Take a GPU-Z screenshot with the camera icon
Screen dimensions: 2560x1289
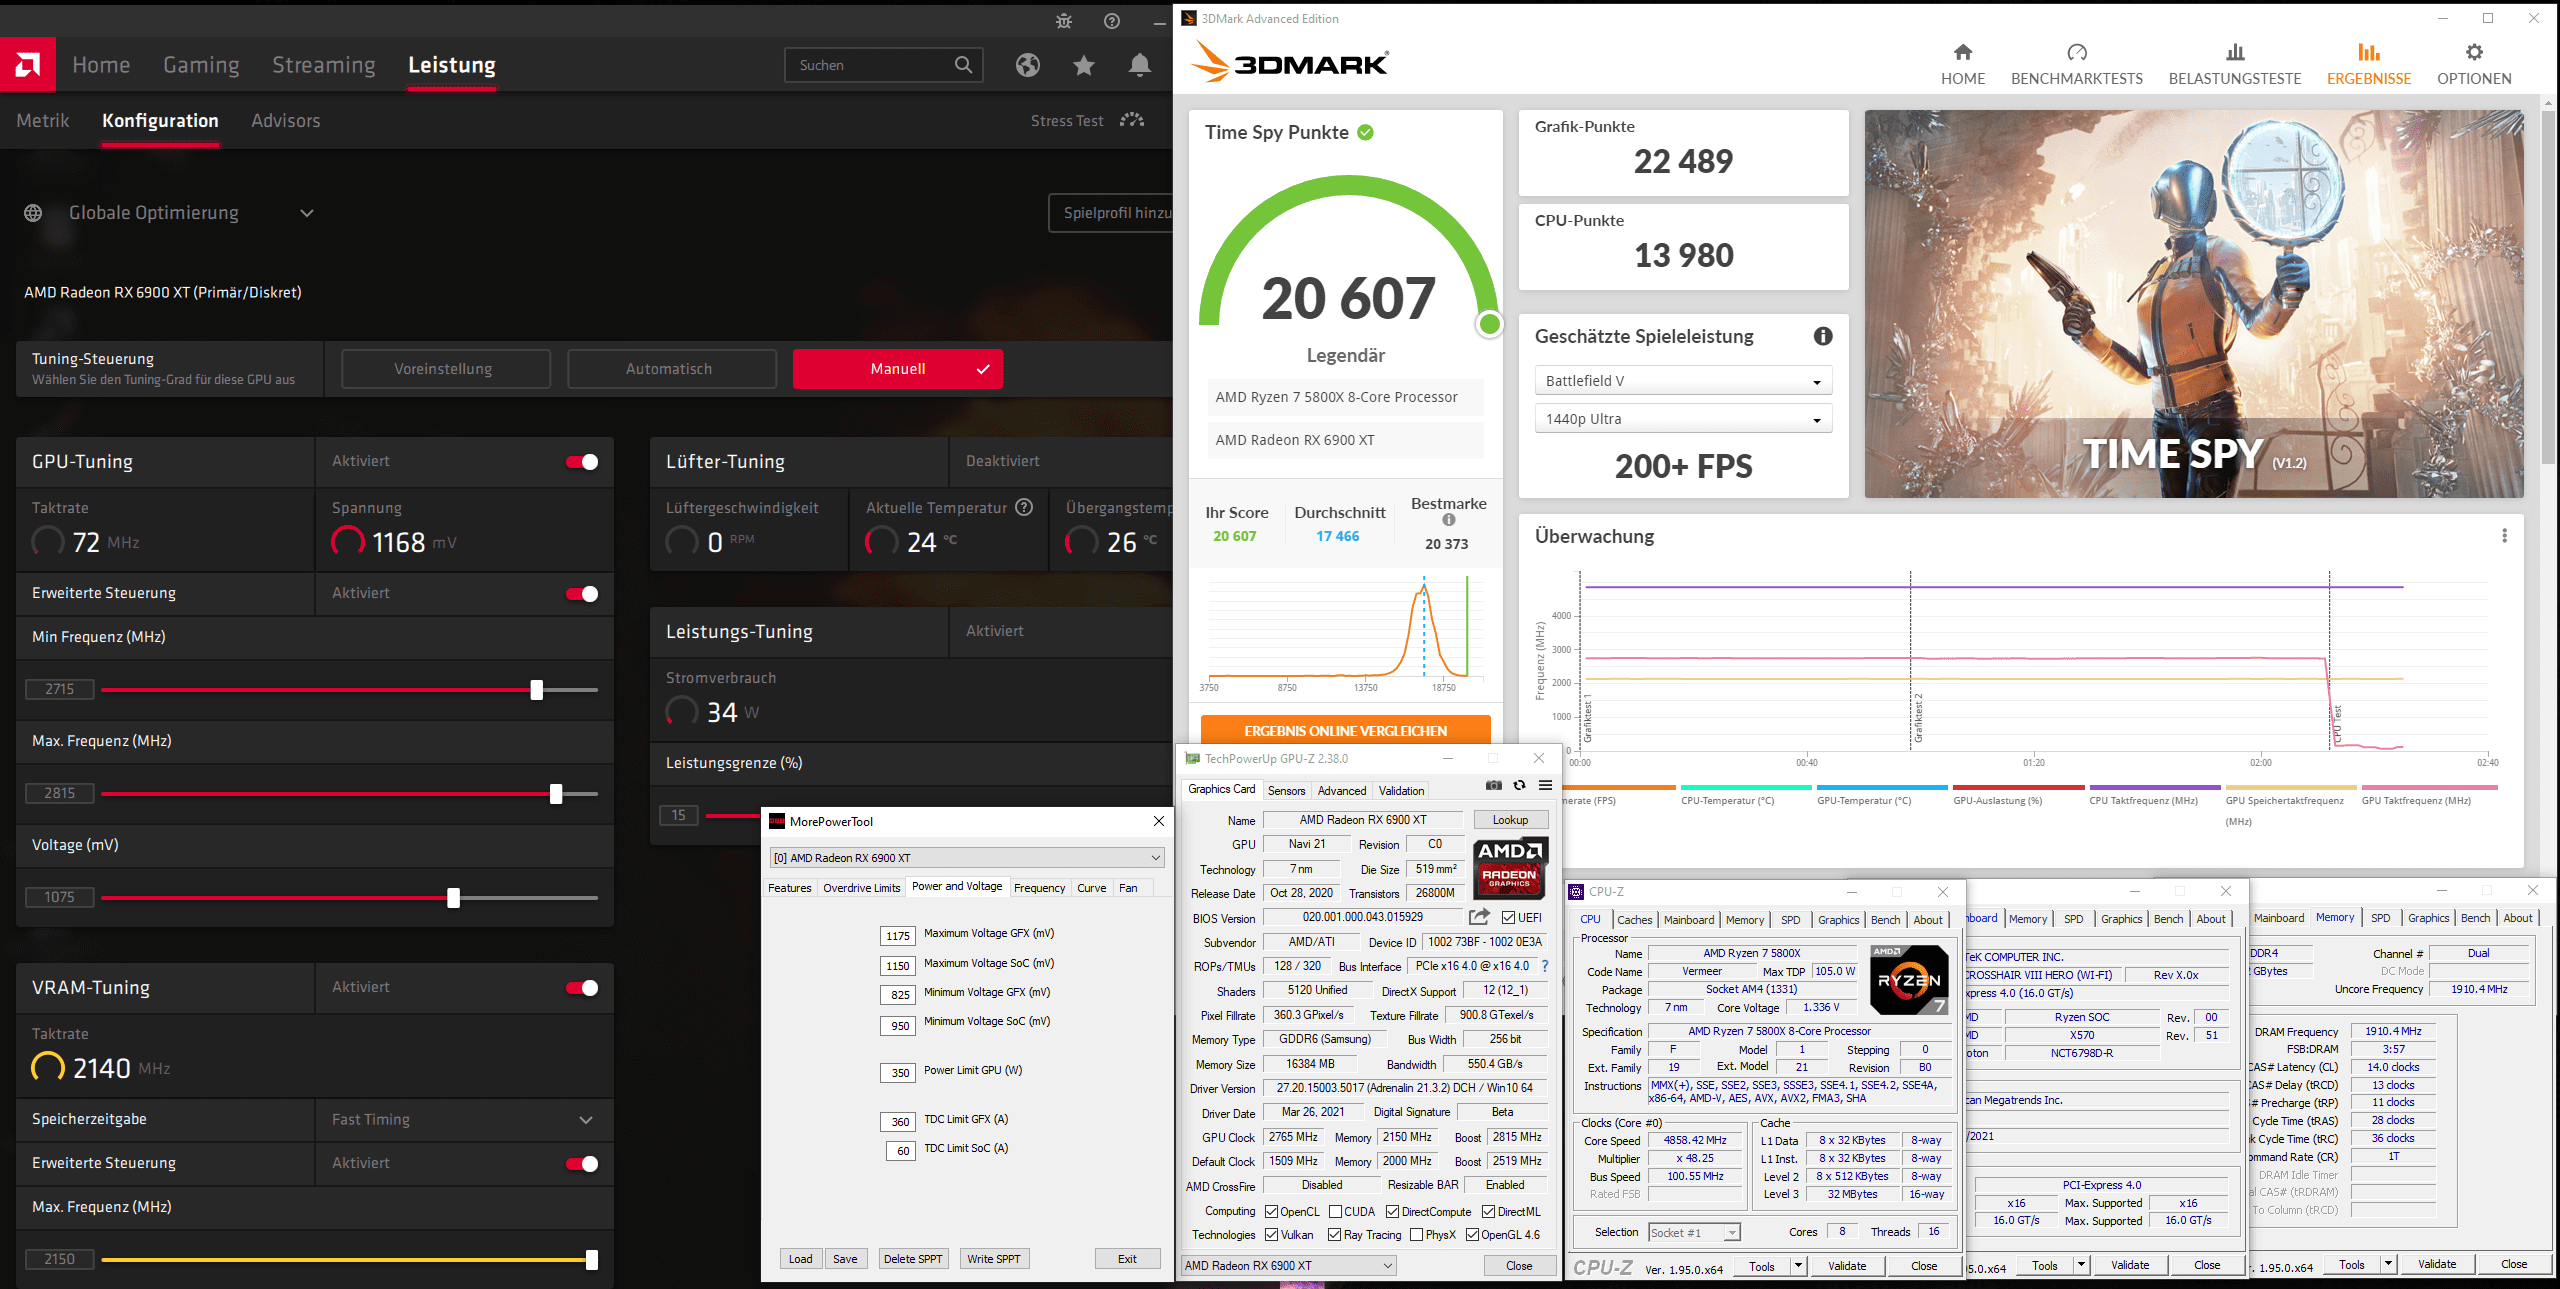pyautogui.click(x=1493, y=786)
